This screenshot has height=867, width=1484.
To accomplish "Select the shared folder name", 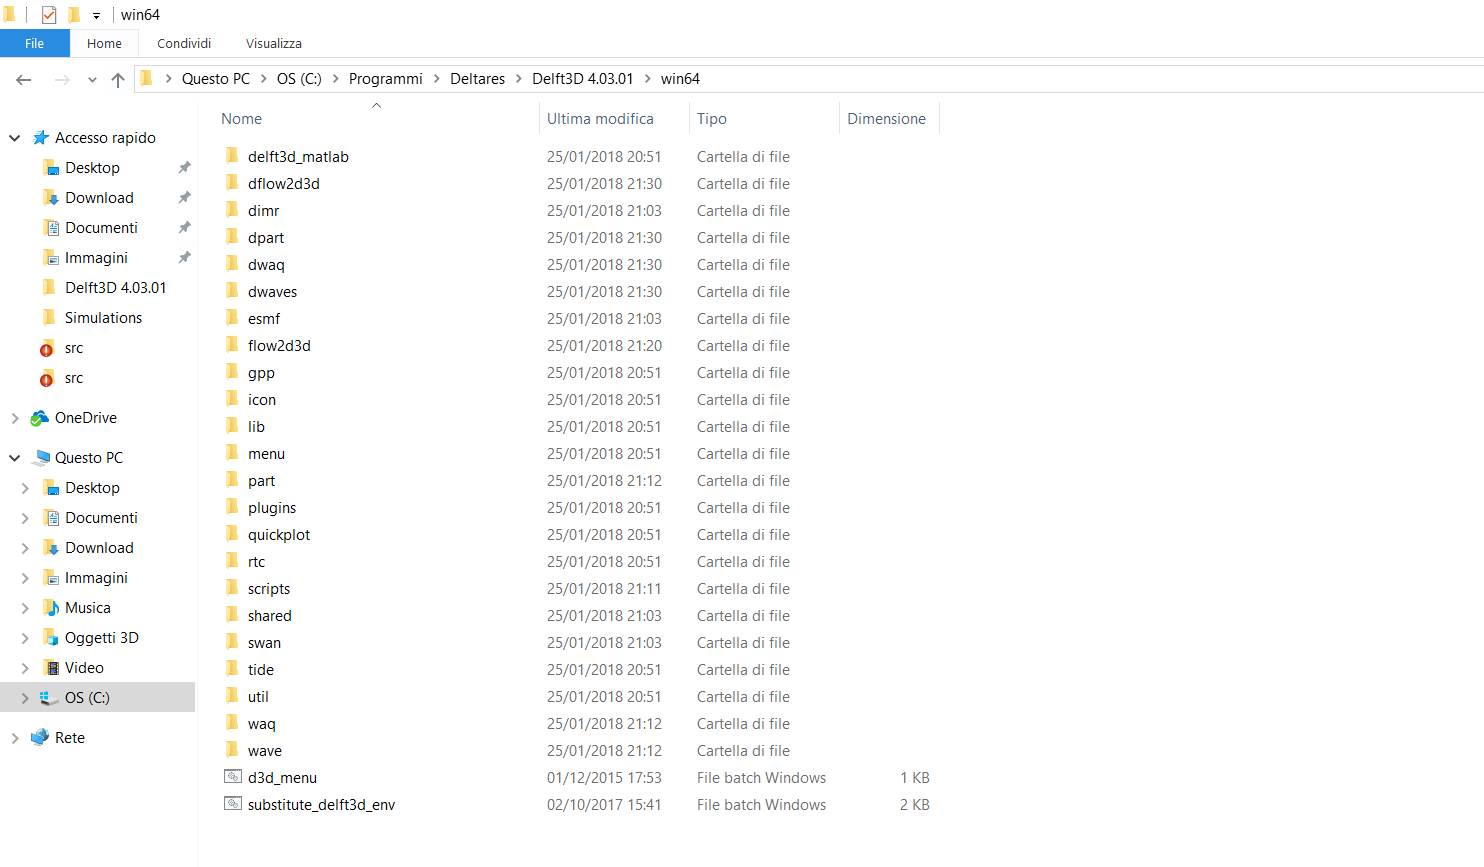I will click(270, 616).
